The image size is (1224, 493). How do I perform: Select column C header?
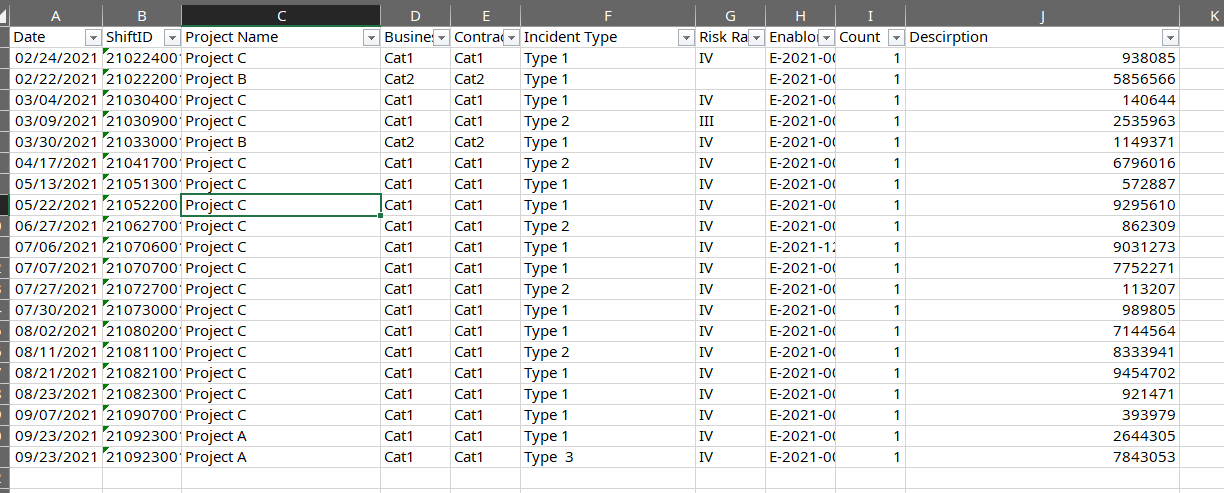[281, 14]
